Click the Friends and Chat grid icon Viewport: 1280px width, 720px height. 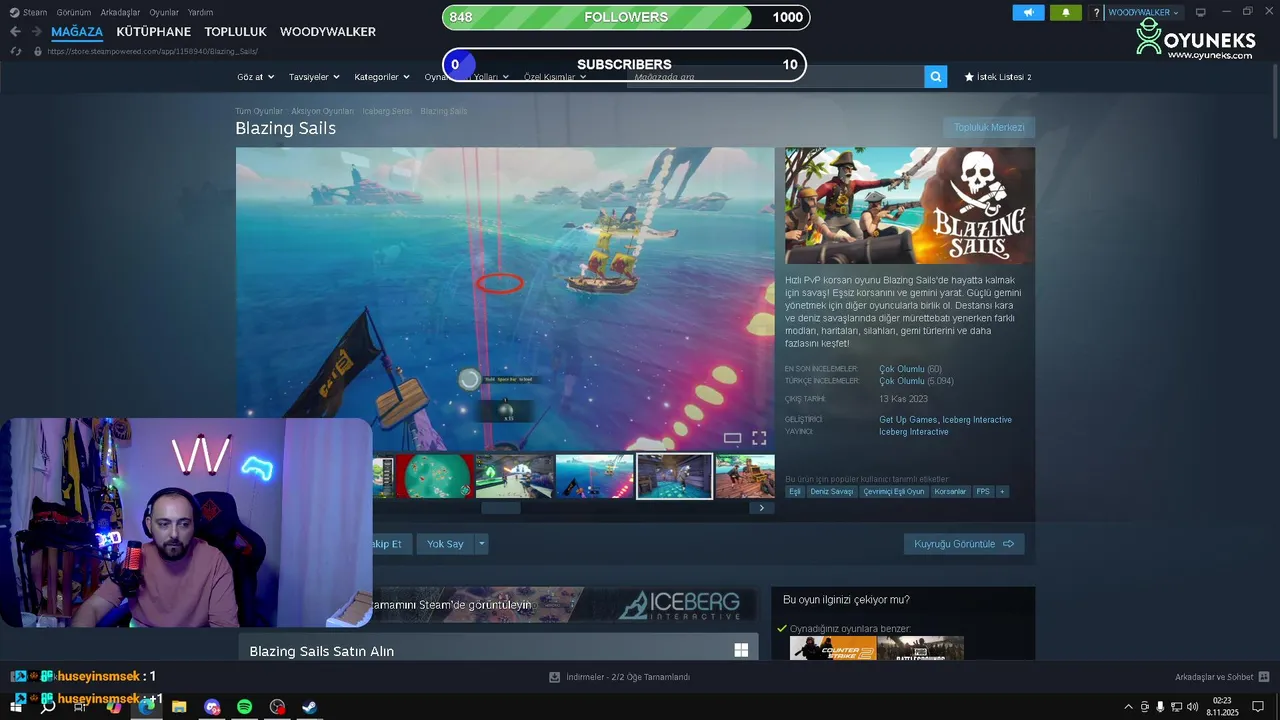[x=1264, y=677]
